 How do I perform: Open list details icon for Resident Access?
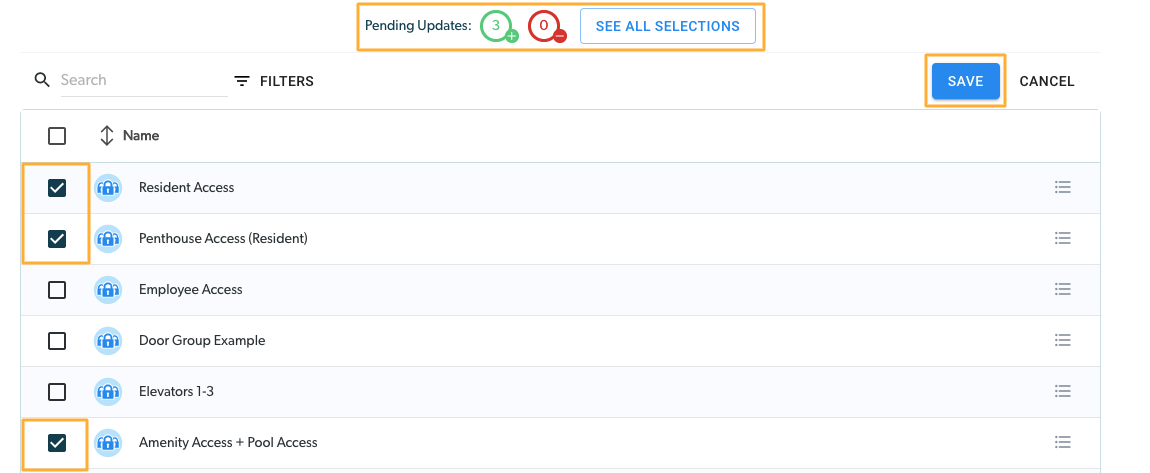coord(1063,187)
